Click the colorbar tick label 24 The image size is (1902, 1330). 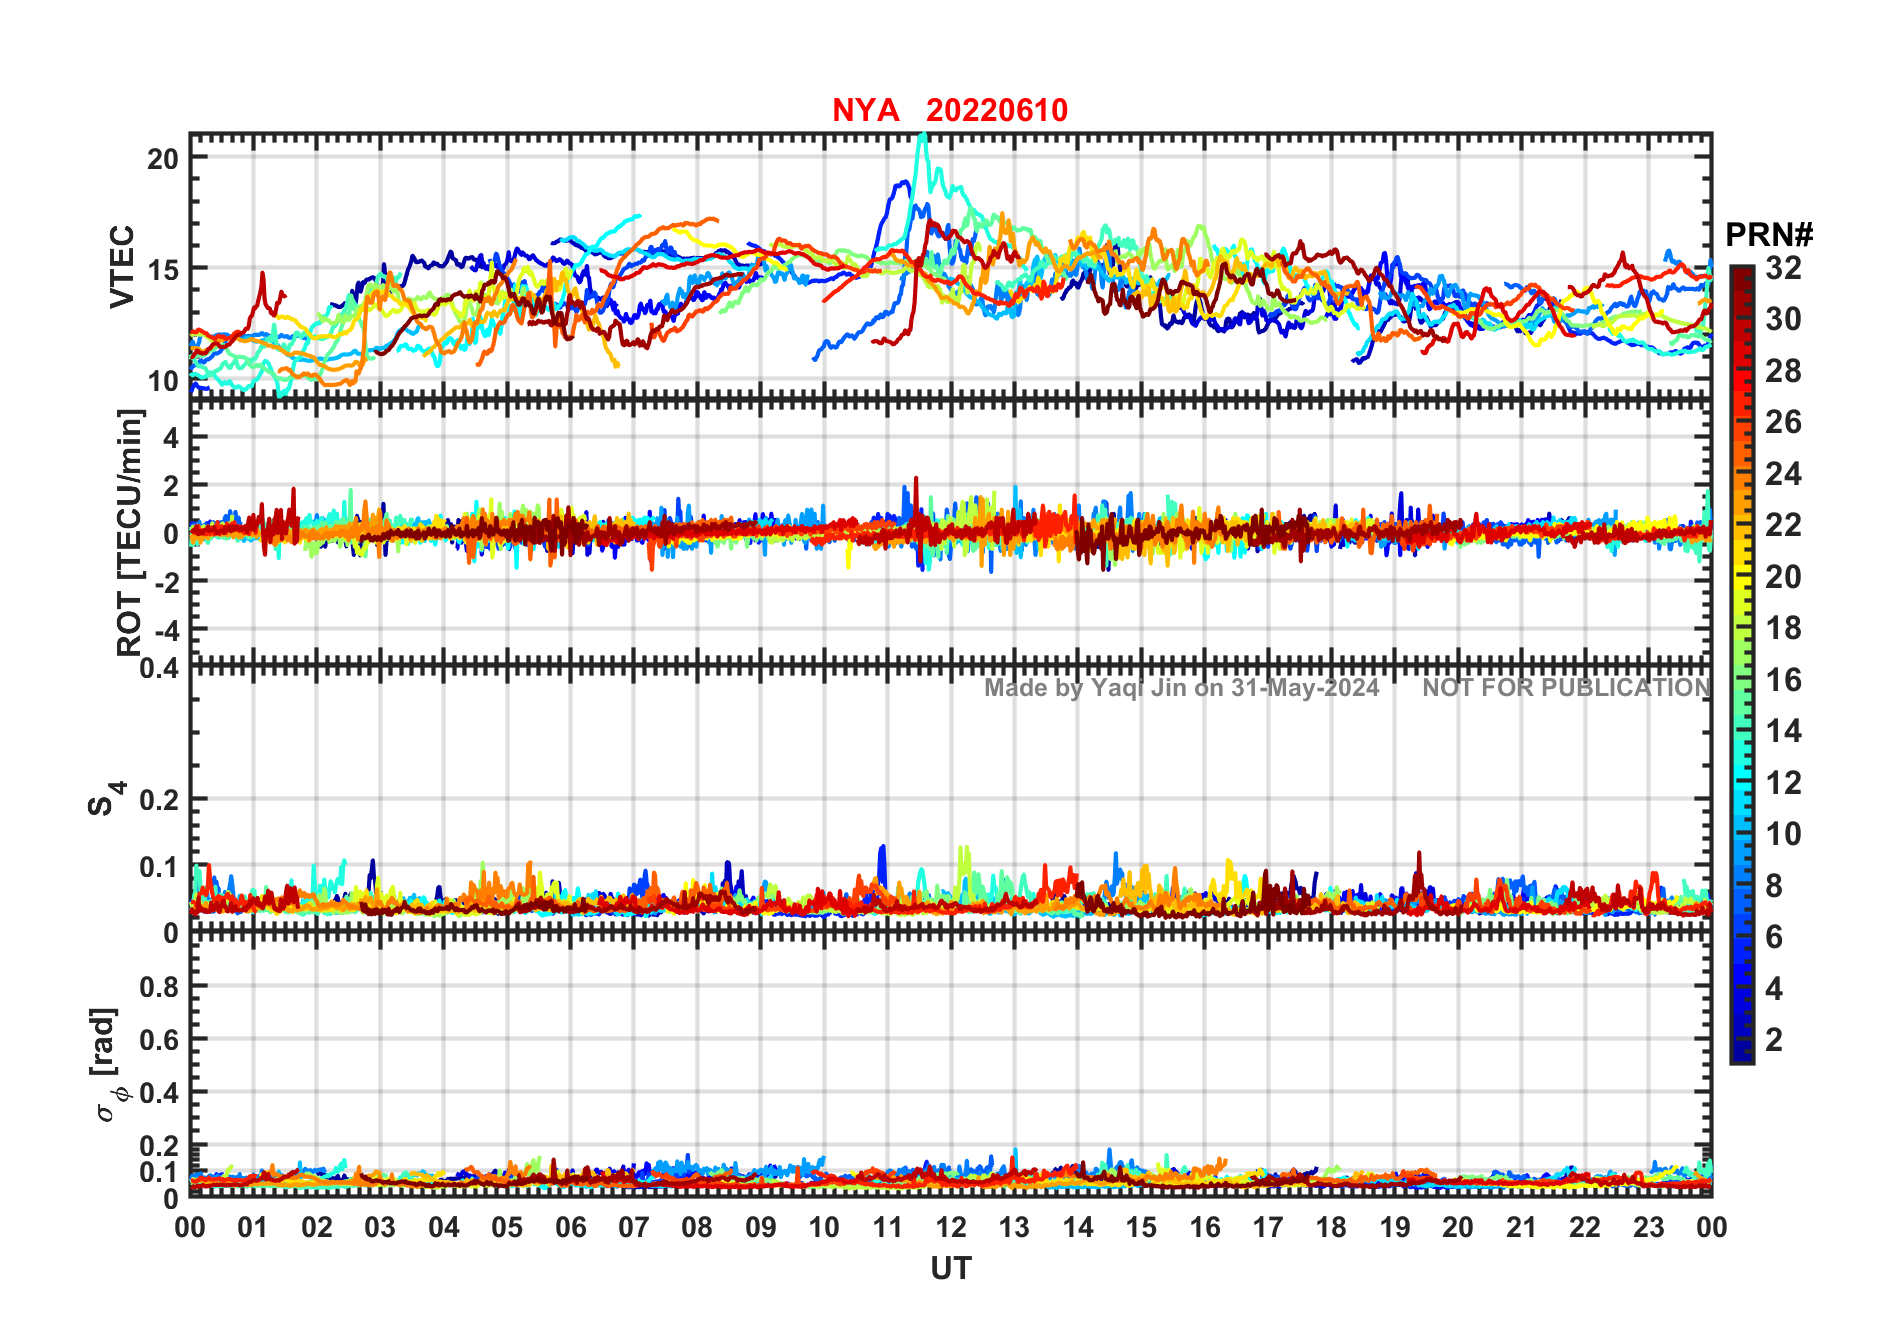click(1783, 474)
